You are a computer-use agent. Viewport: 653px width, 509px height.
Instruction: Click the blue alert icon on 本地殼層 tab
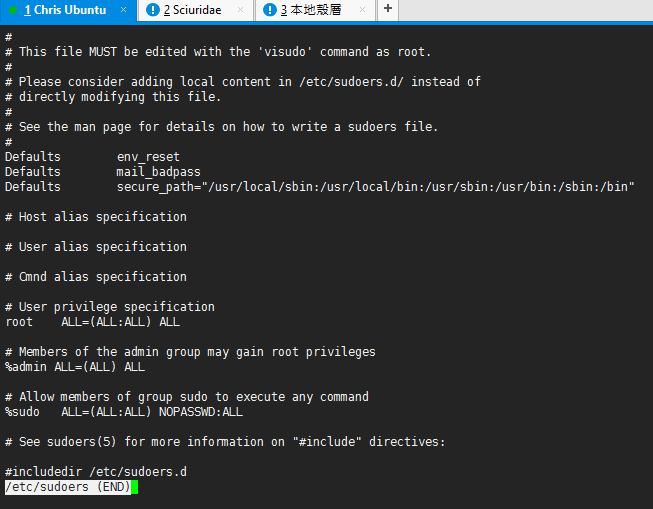[270, 10]
